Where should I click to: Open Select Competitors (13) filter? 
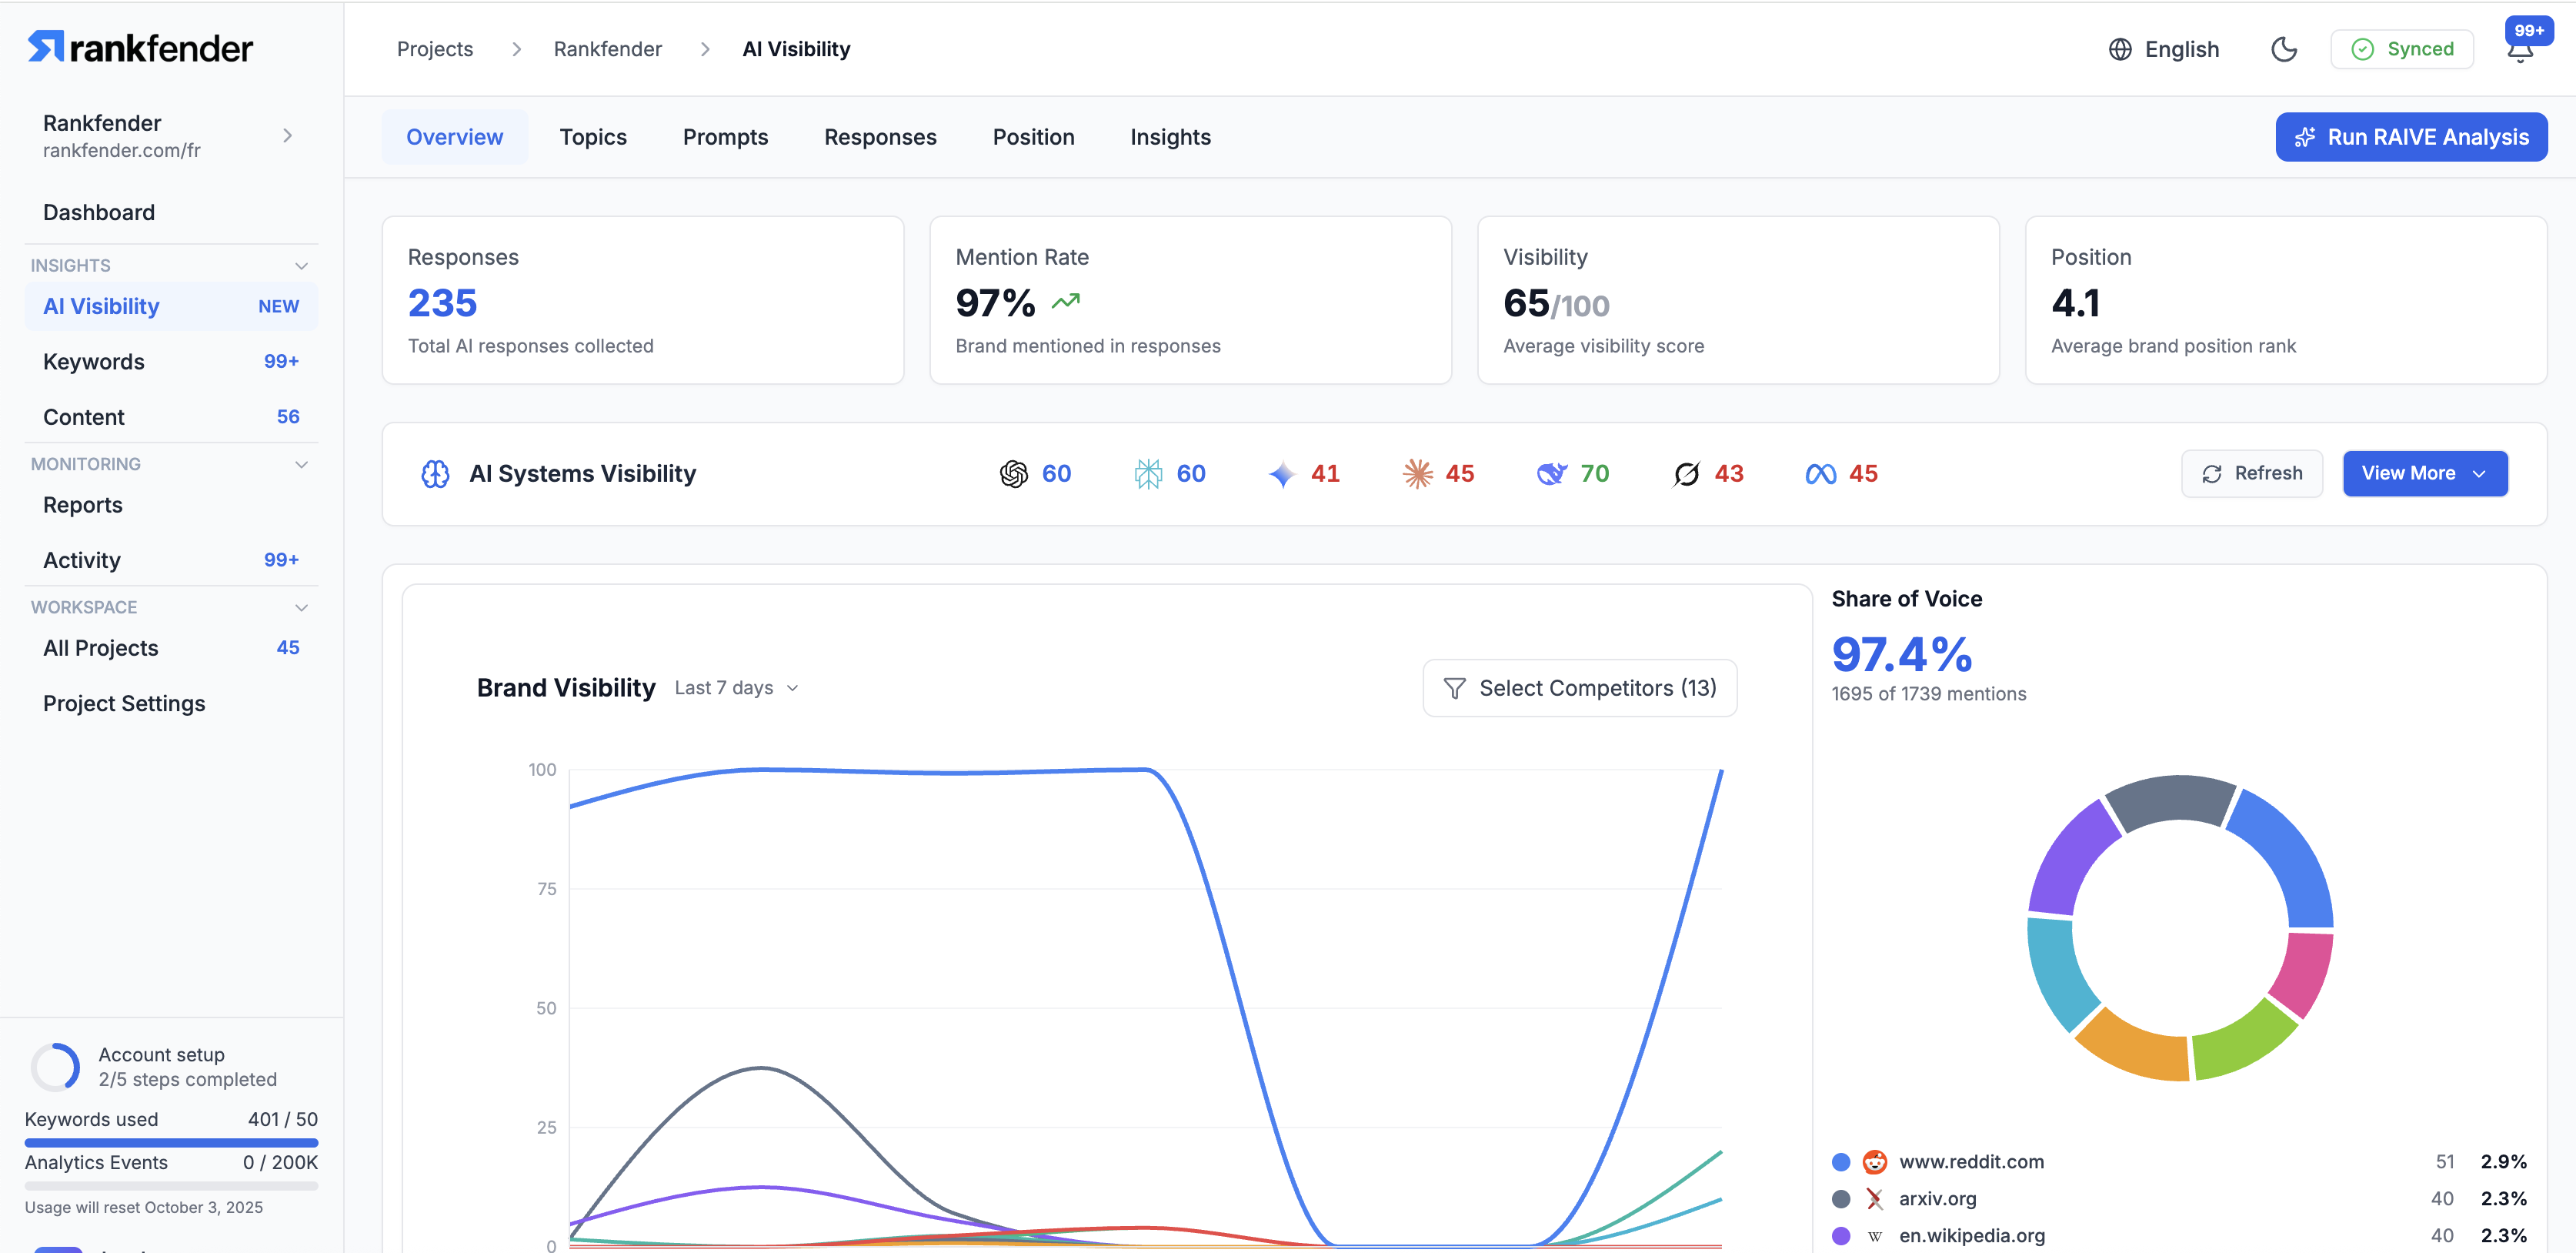pos(1579,688)
